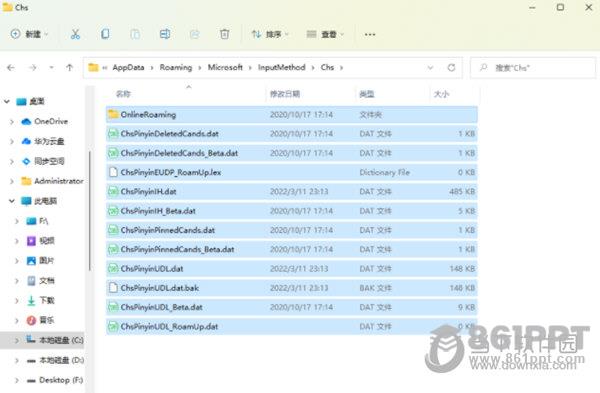Select ChsPinyinPinnedCands_Beta.dat file
Image resolution: width=600 pixels, height=393 pixels.
click(292, 249)
